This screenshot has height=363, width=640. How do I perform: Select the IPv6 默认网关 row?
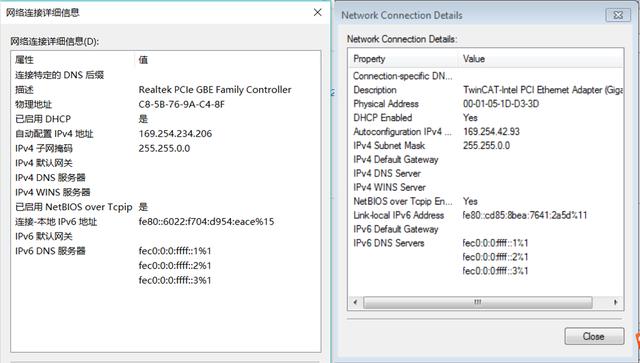click(166, 237)
